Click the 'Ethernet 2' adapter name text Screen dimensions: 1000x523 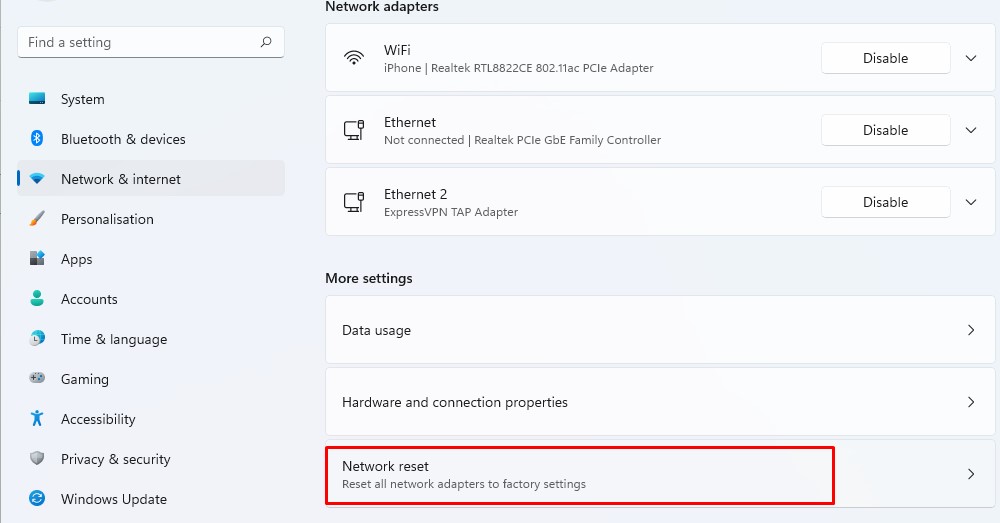pyautogui.click(x=415, y=194)
